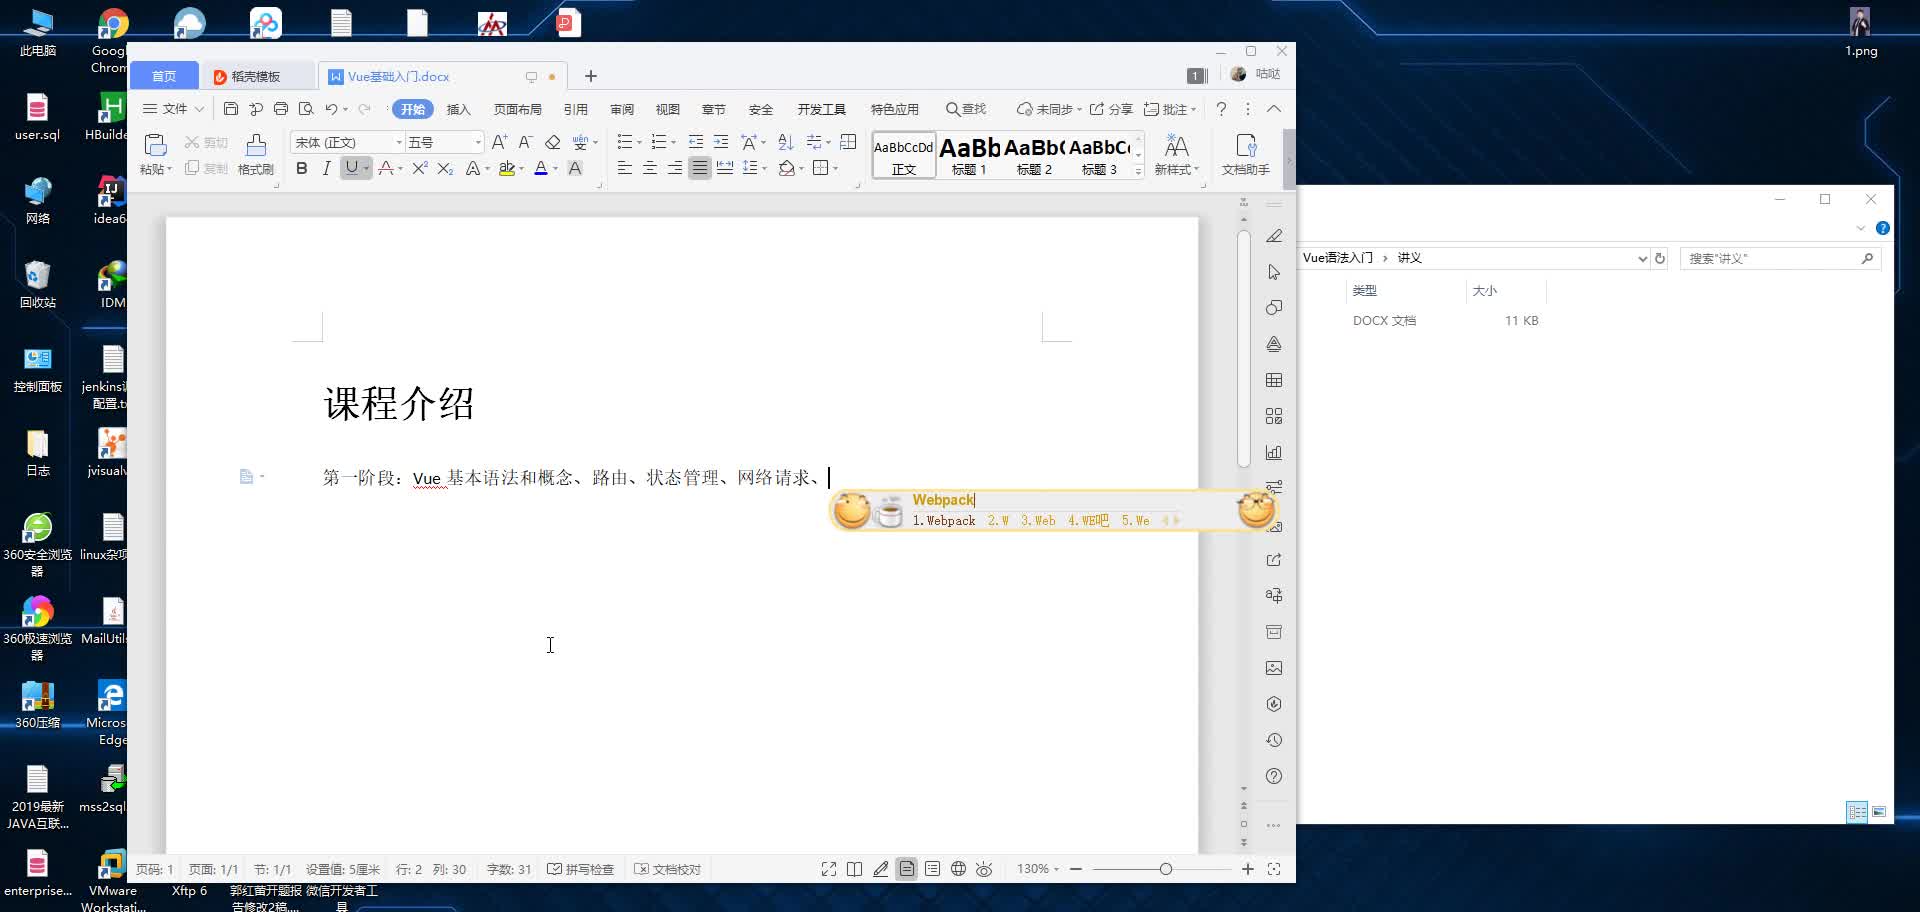
Task: Open sidebar history clock icon
Action: click(x=1274, y=740)
